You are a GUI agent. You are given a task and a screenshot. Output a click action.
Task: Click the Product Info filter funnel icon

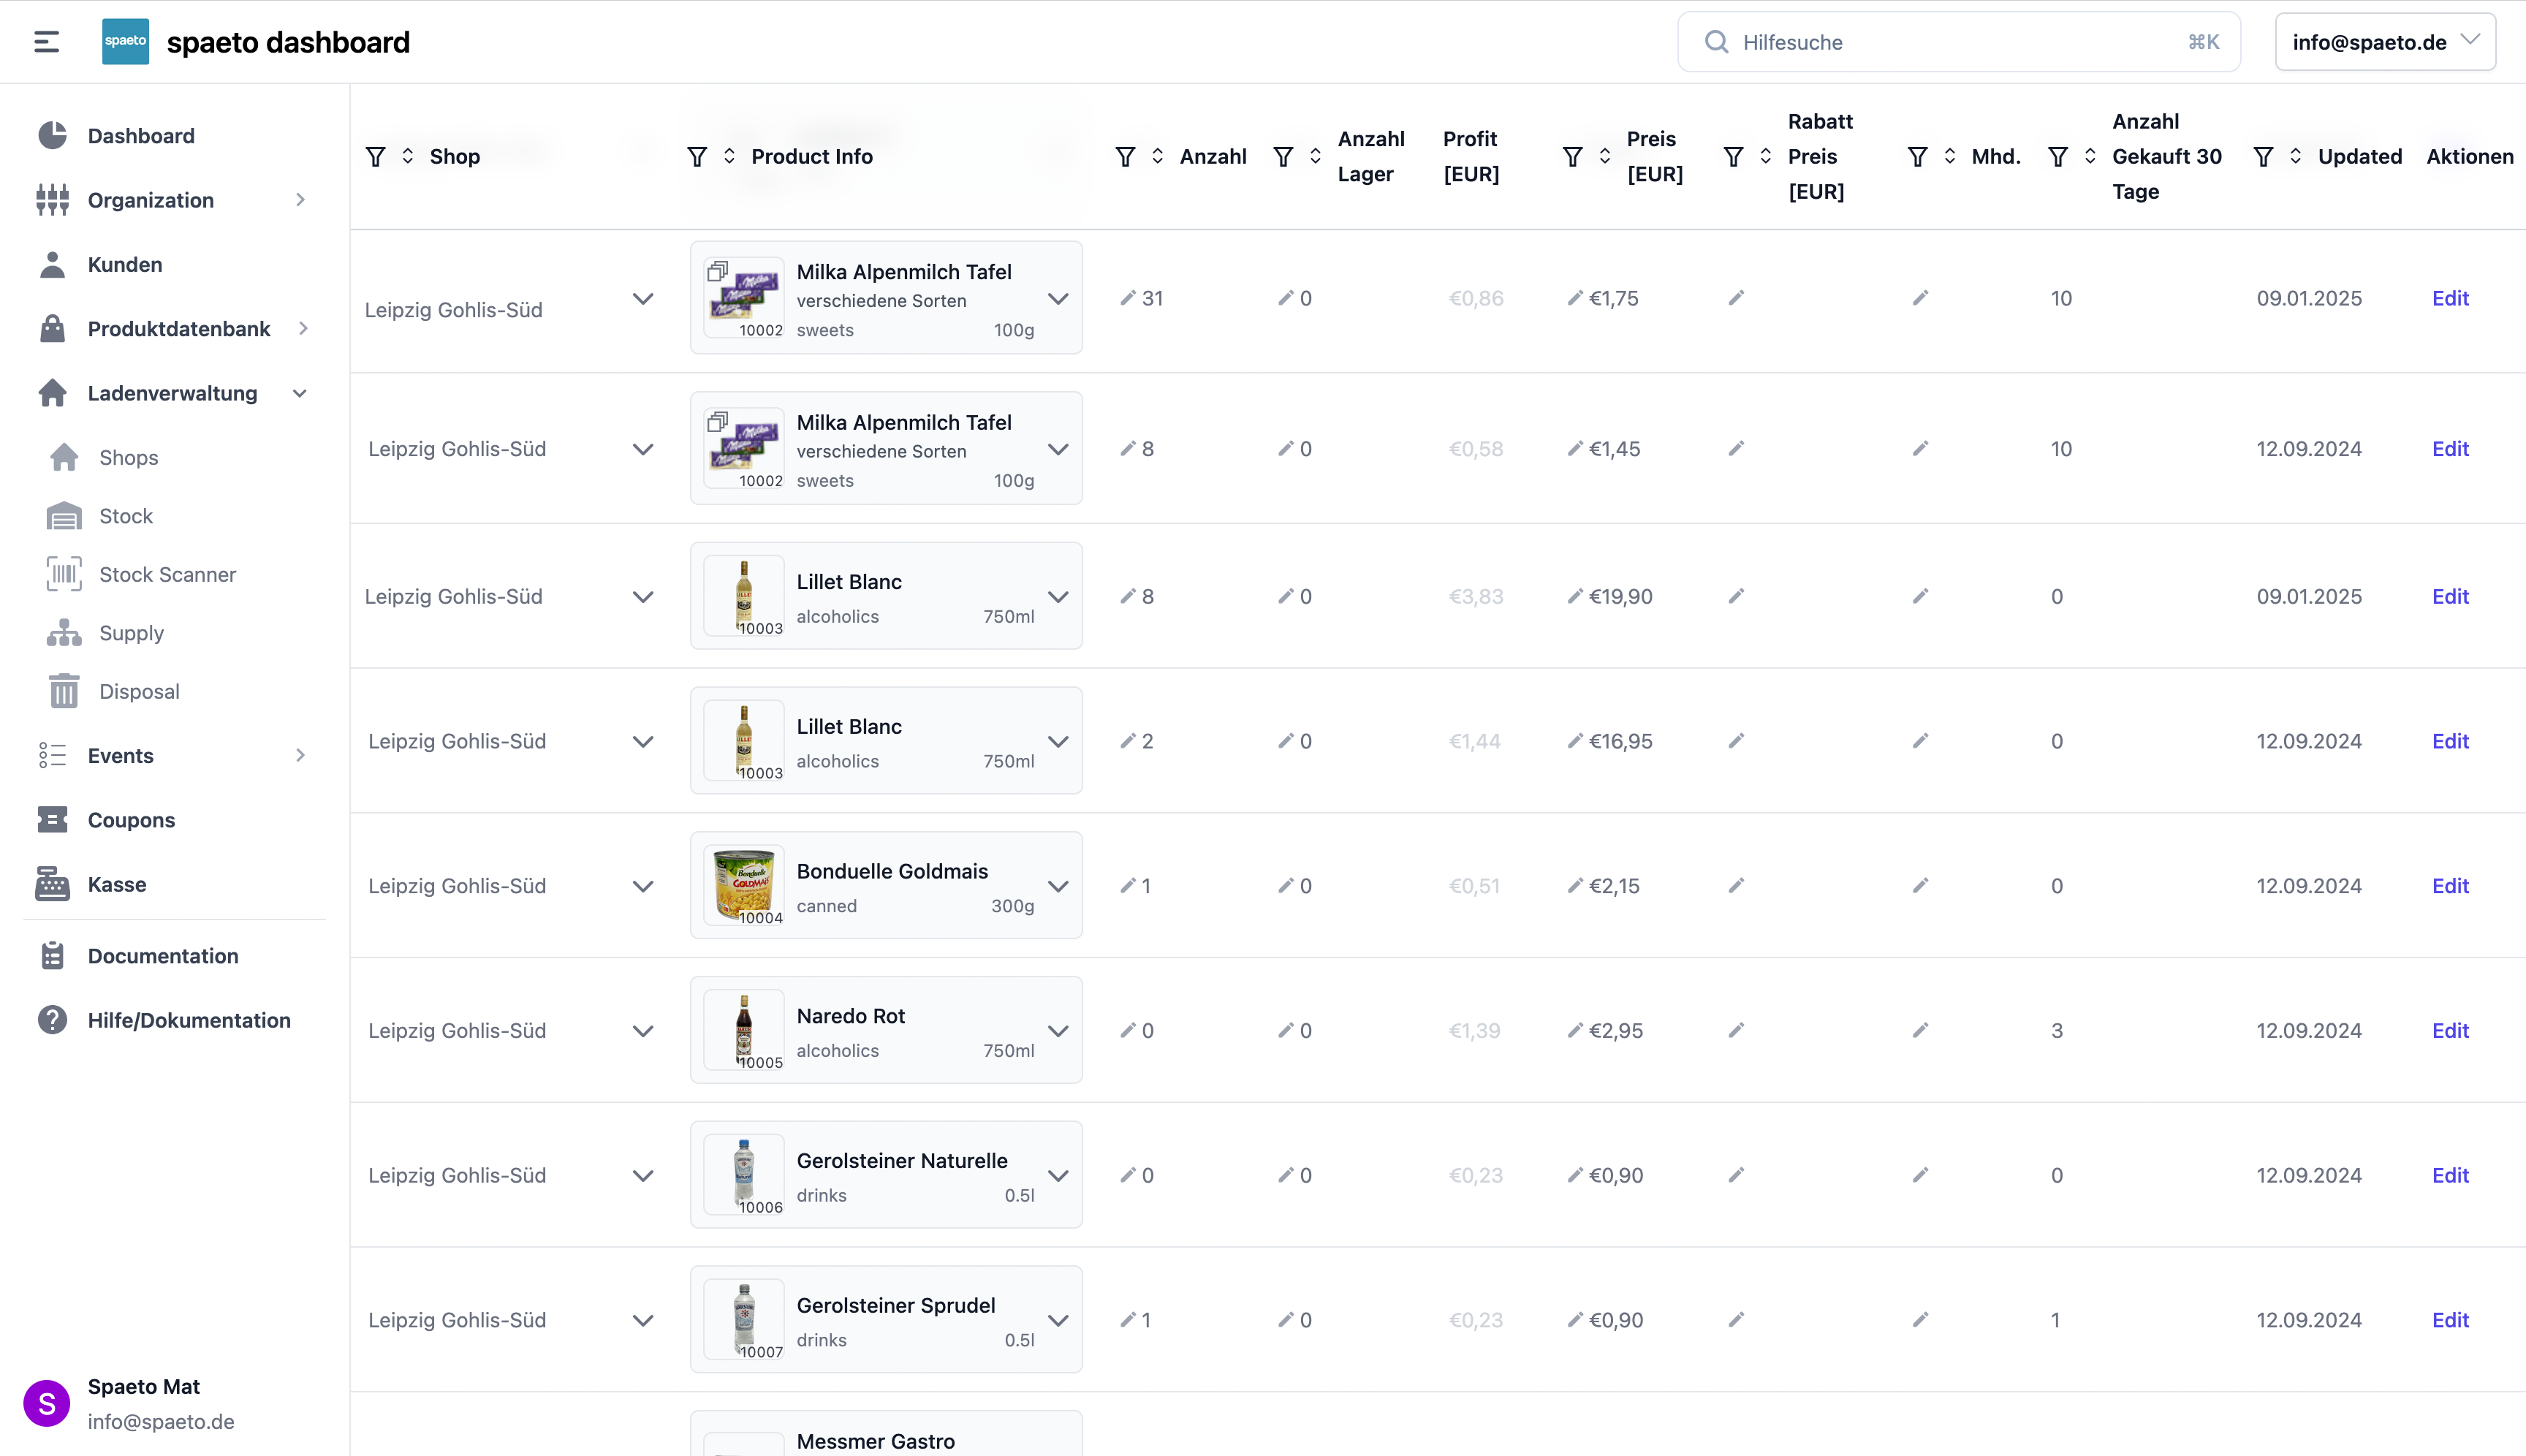click(x=697, y=157)
